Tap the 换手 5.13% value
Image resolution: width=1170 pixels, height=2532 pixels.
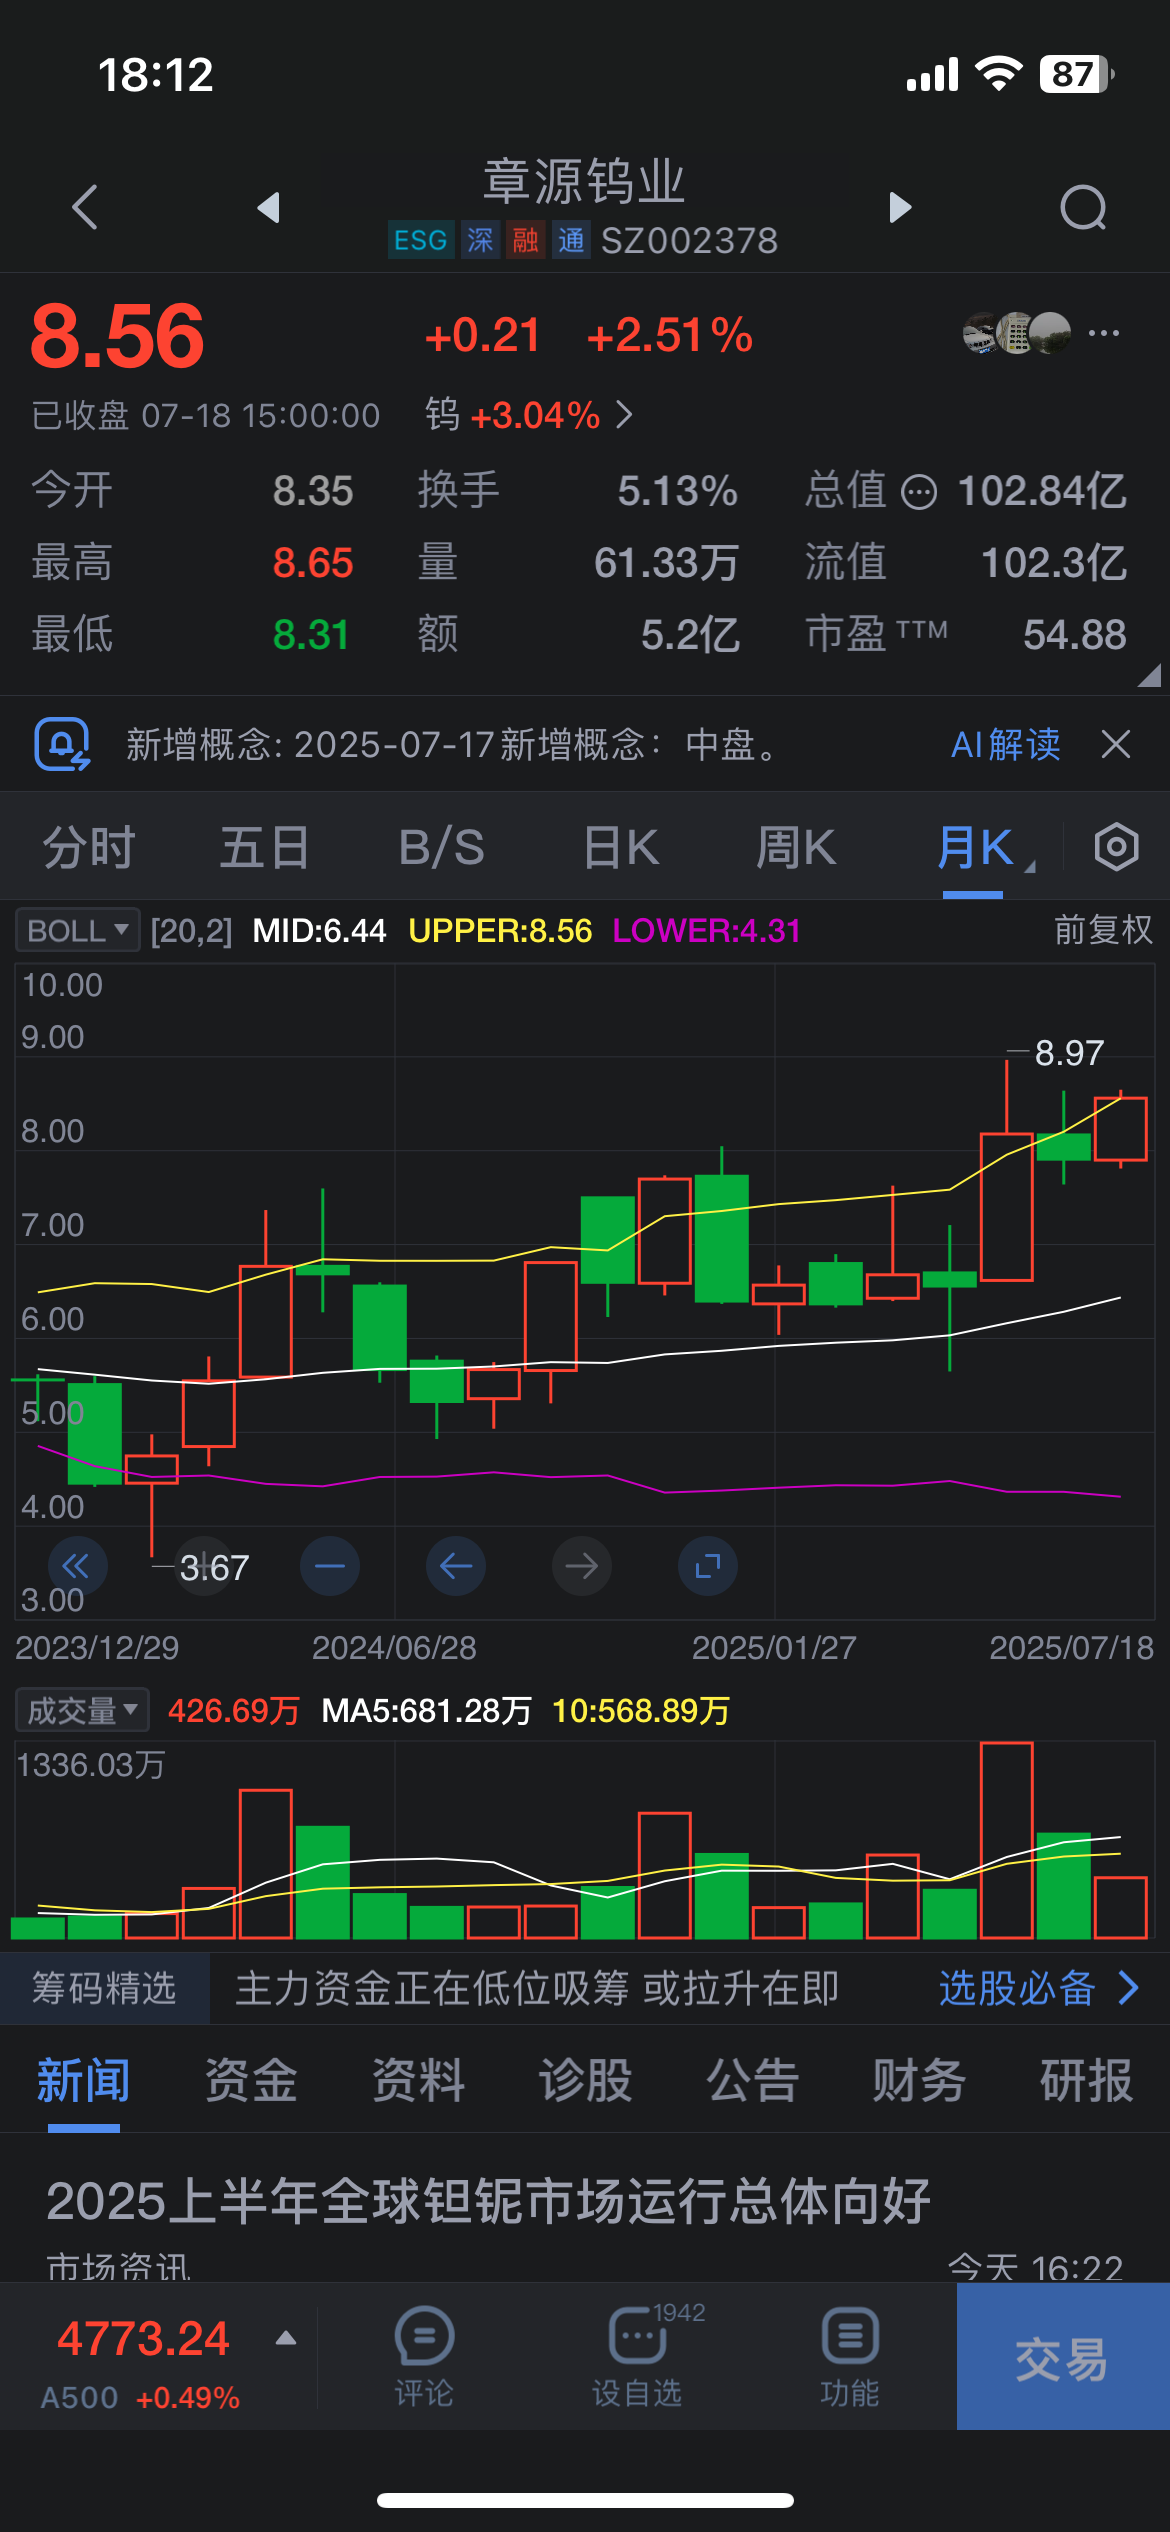677,491
